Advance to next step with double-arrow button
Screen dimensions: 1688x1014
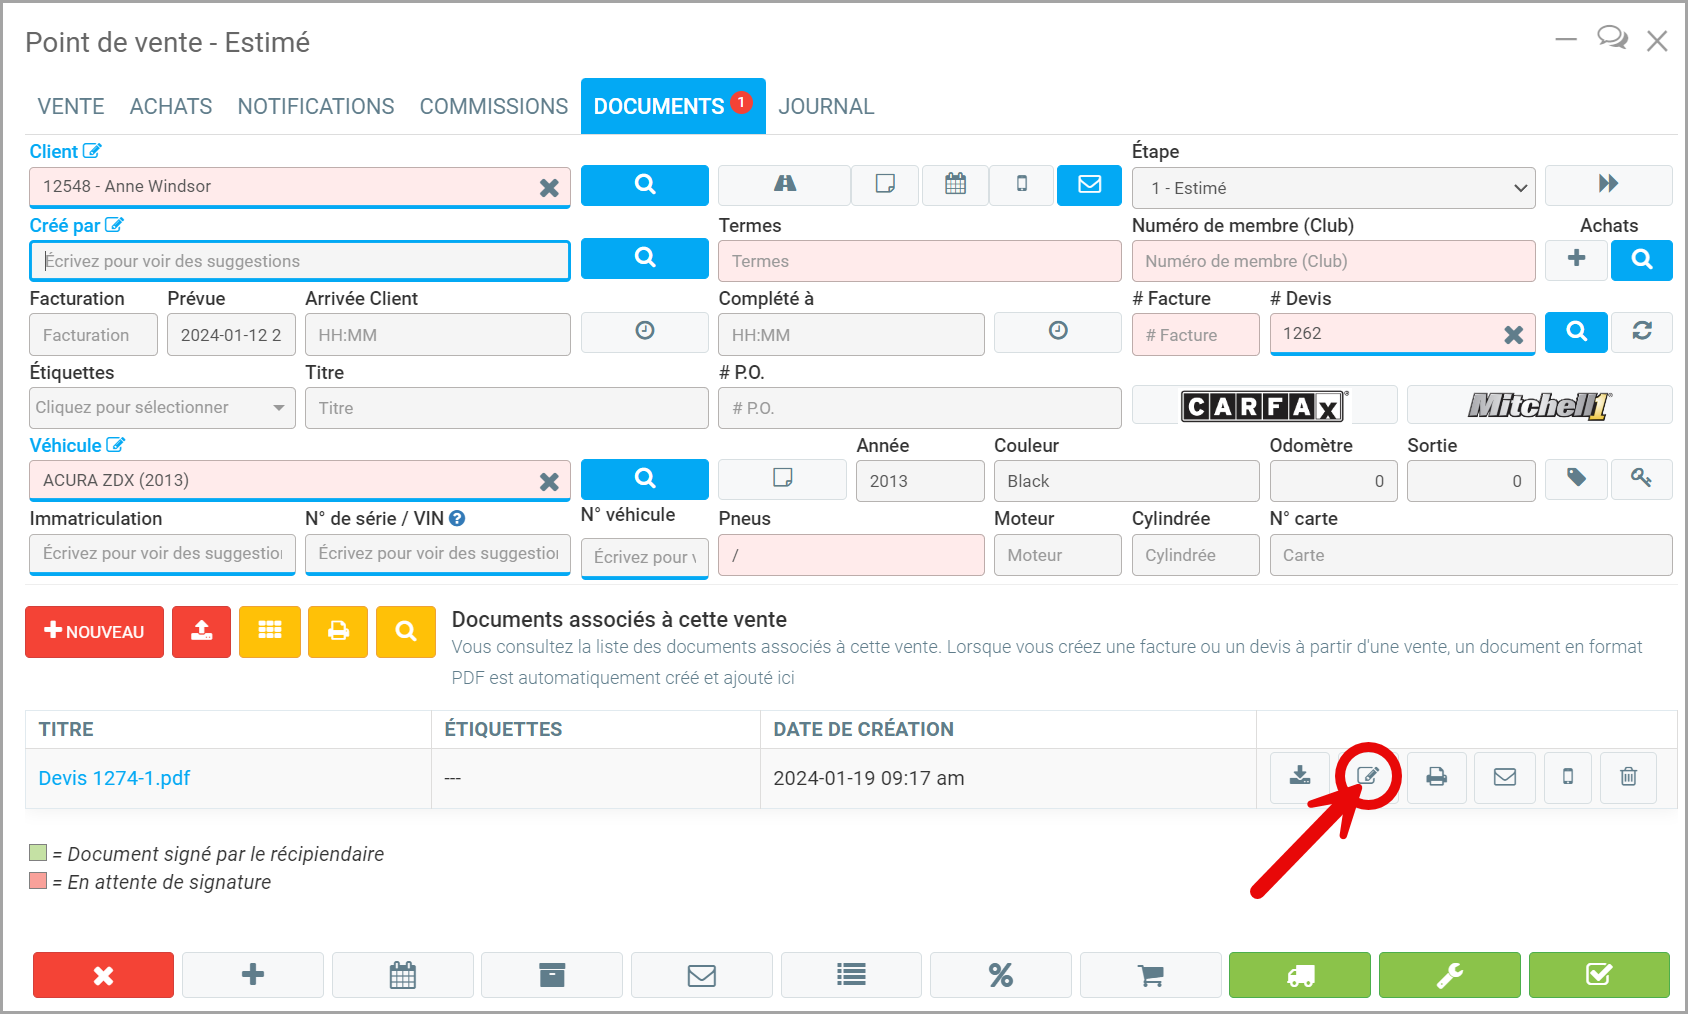(1608, 185)
